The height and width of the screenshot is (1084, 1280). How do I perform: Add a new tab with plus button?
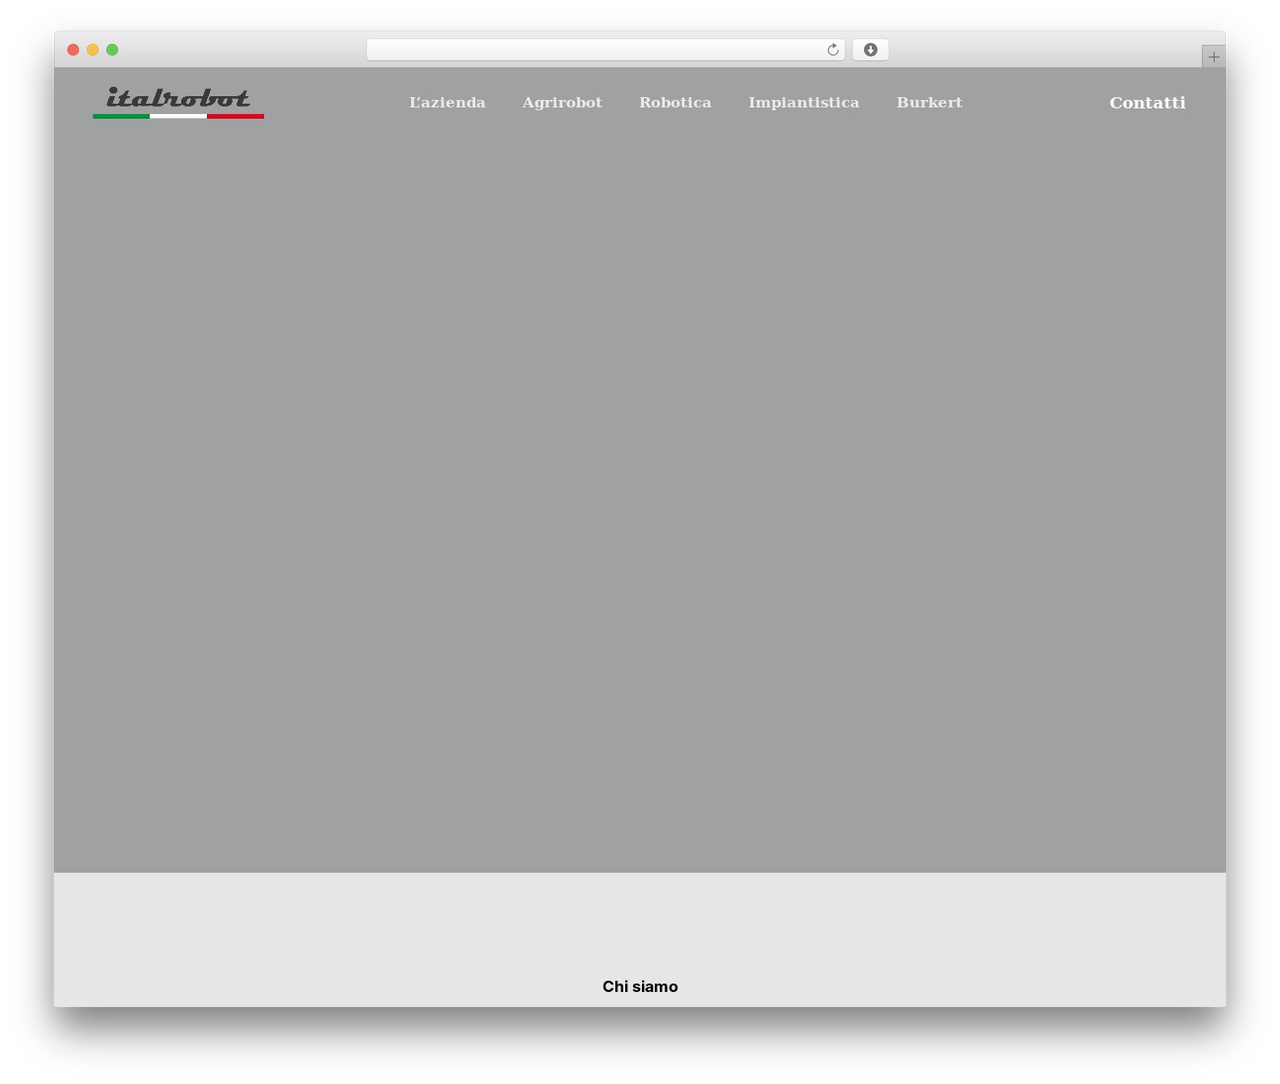pyautogui.click(x=1213, y=57)
